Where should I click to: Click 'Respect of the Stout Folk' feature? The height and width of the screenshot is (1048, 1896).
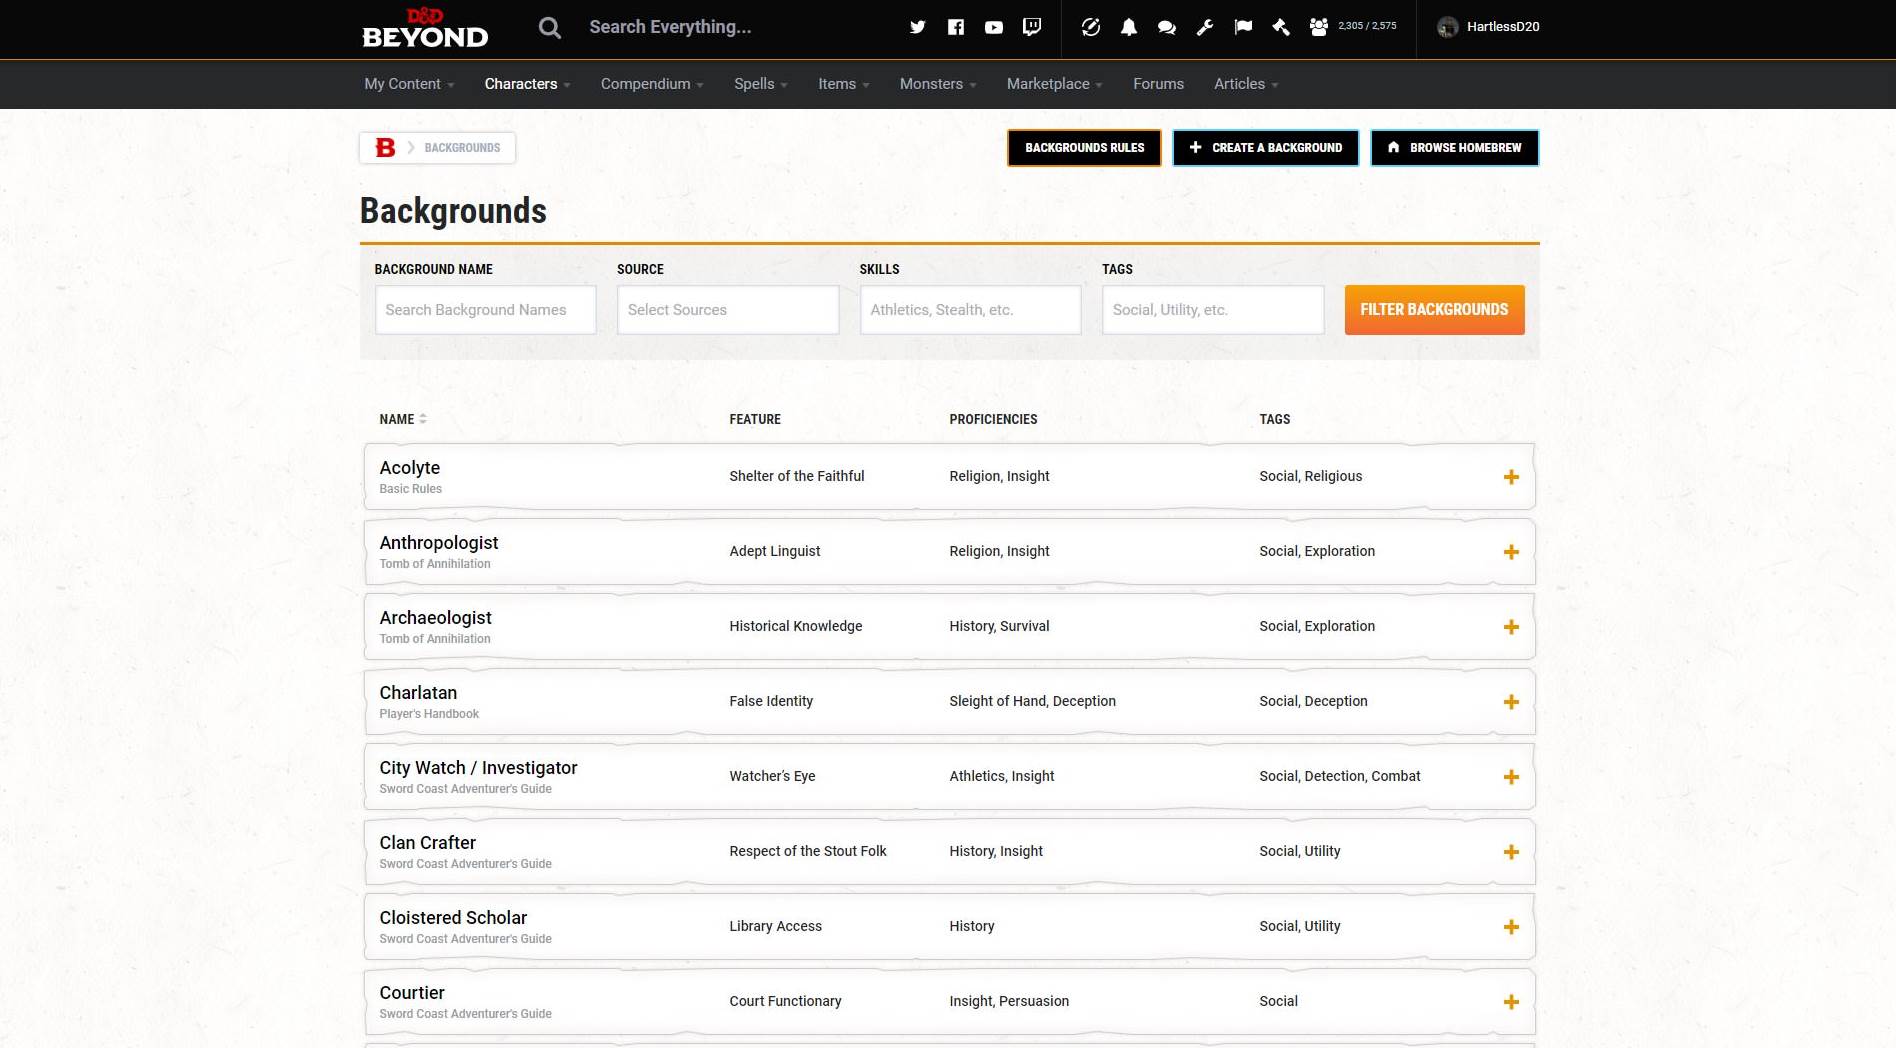click(807, 851)
